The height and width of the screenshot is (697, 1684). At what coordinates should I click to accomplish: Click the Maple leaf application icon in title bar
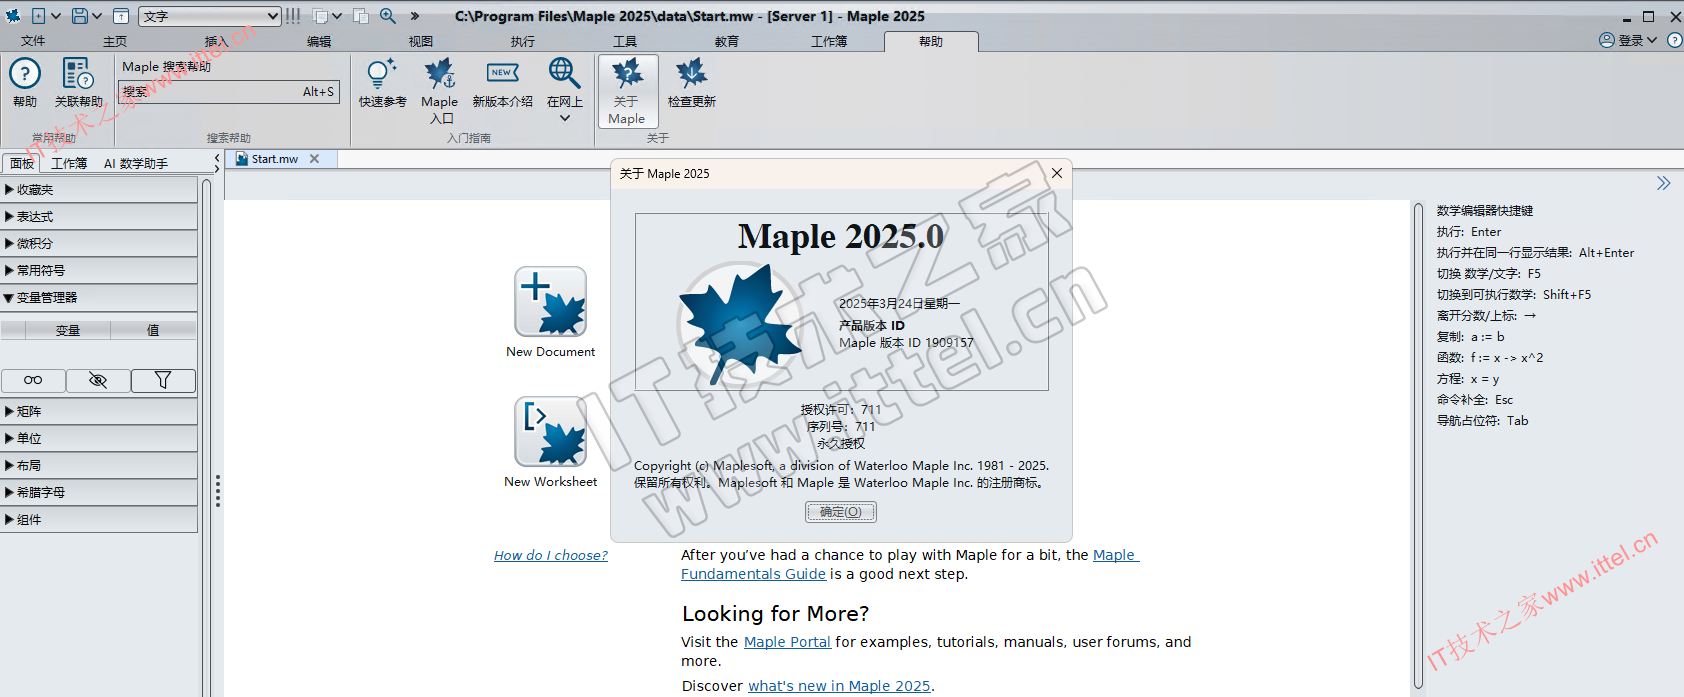point(13,16)
